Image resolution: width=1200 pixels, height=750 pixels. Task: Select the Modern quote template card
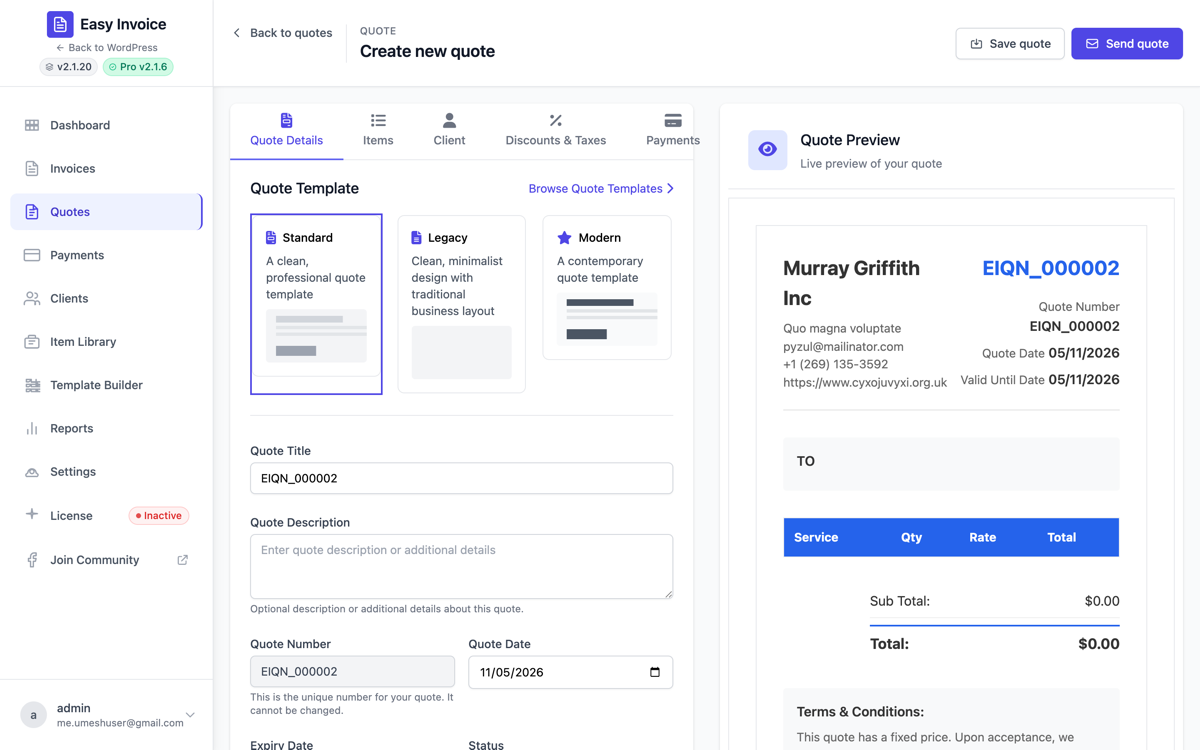(607, 287)
